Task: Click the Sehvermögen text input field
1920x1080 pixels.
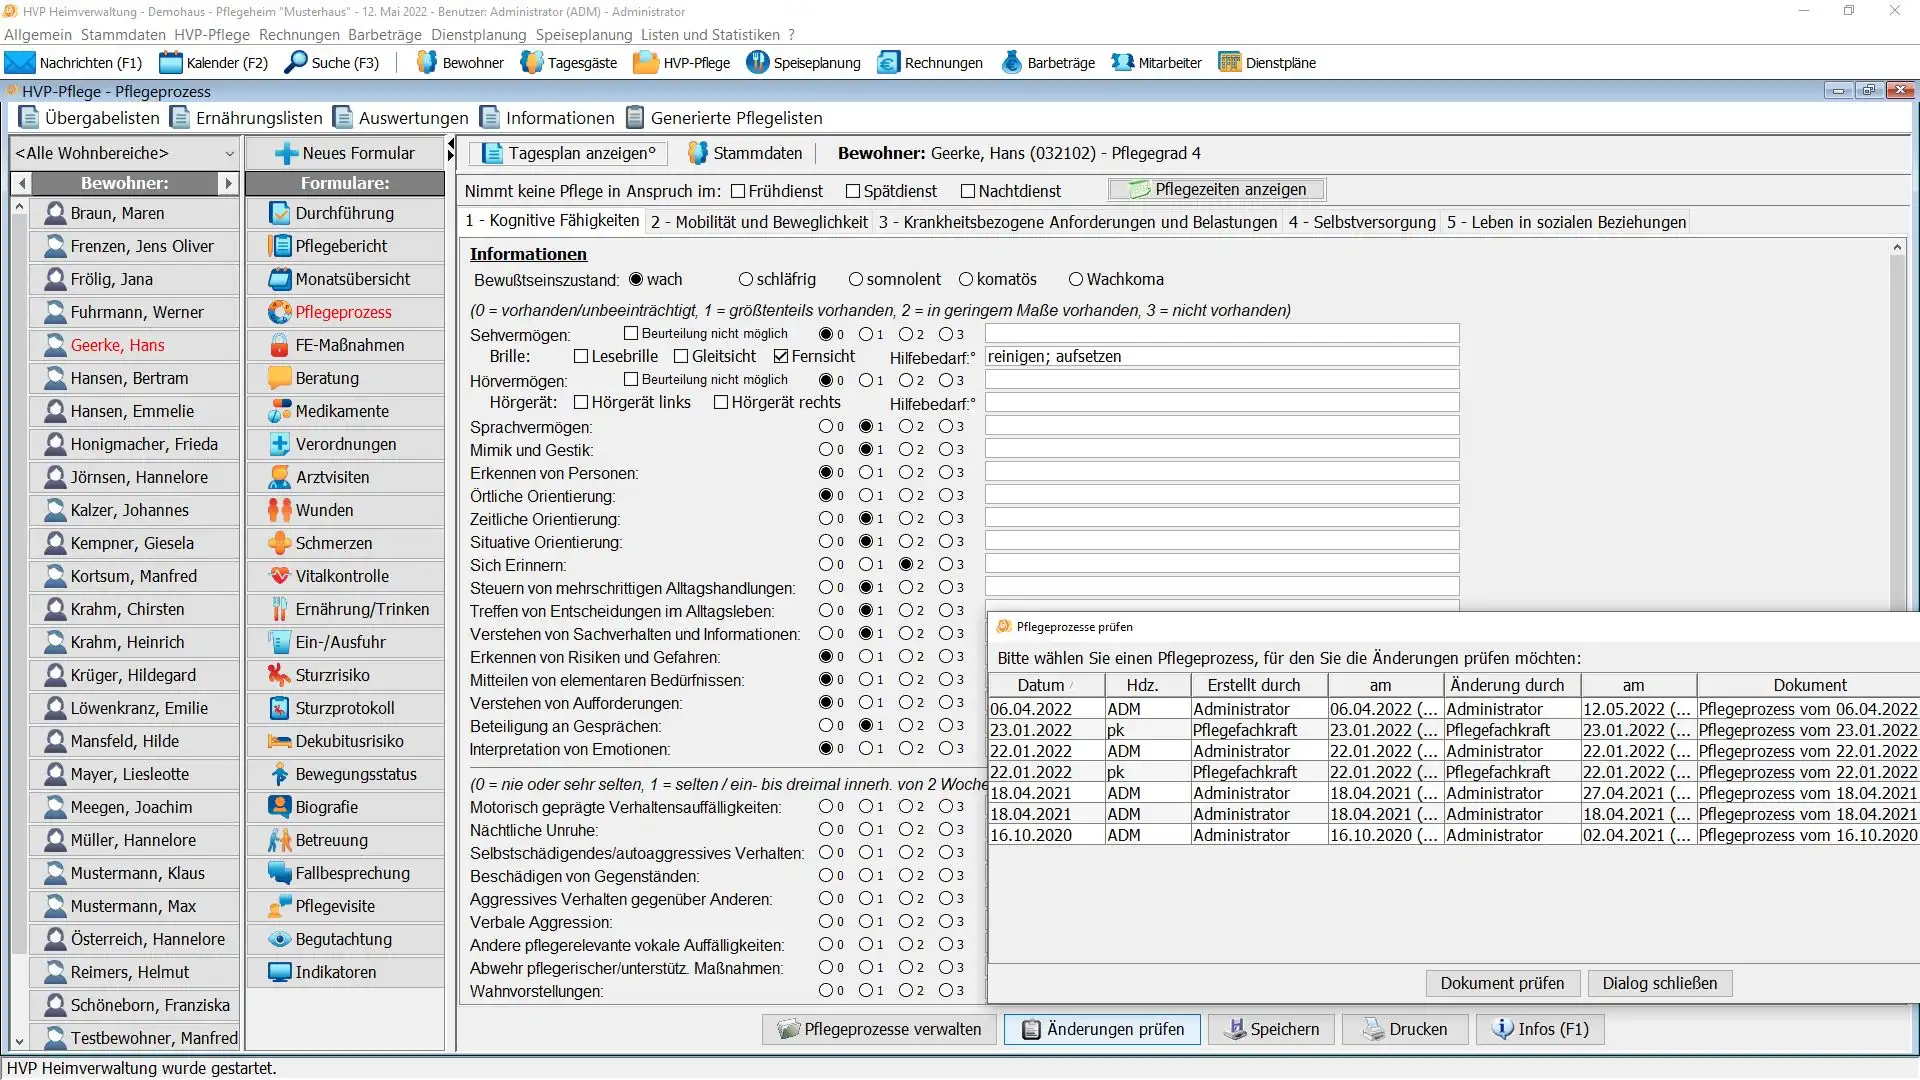Action: point(1221,334)
